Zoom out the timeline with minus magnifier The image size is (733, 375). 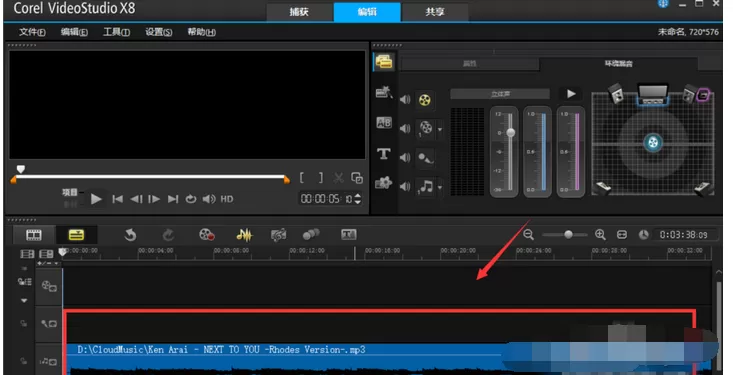click(x=528, y=235)
